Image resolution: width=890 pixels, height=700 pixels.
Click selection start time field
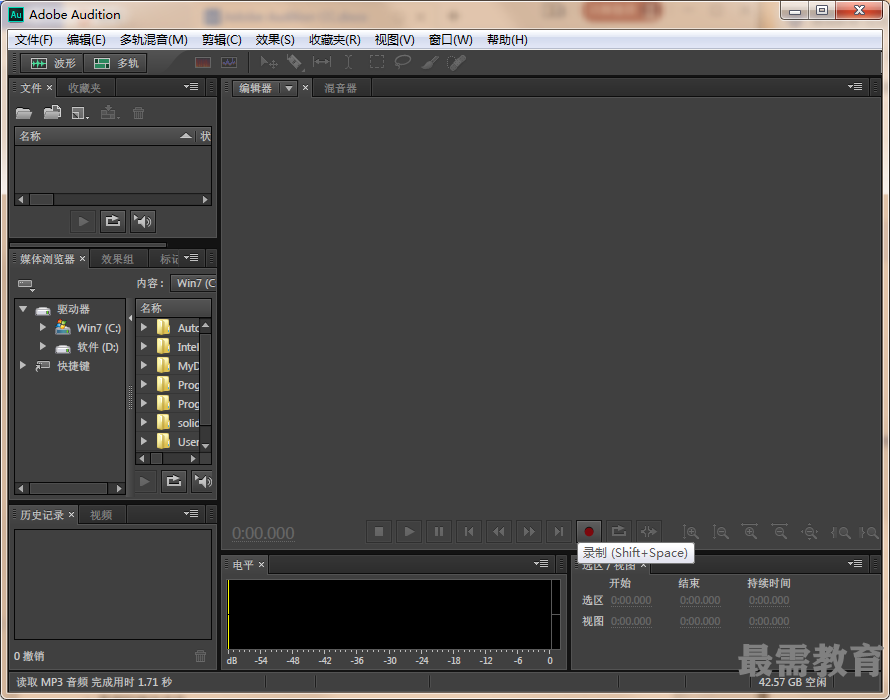click(631, 600)
